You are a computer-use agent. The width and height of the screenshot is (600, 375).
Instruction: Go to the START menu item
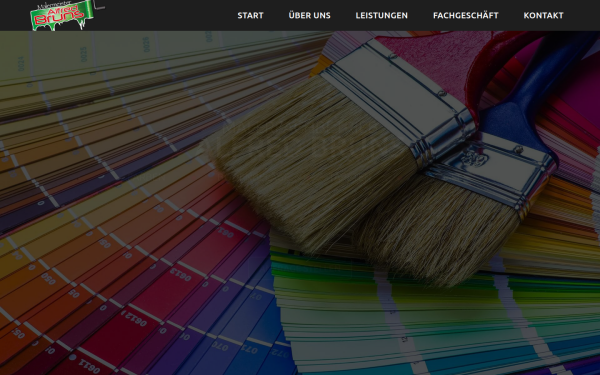pyautogui.click(x=250, y=15)
